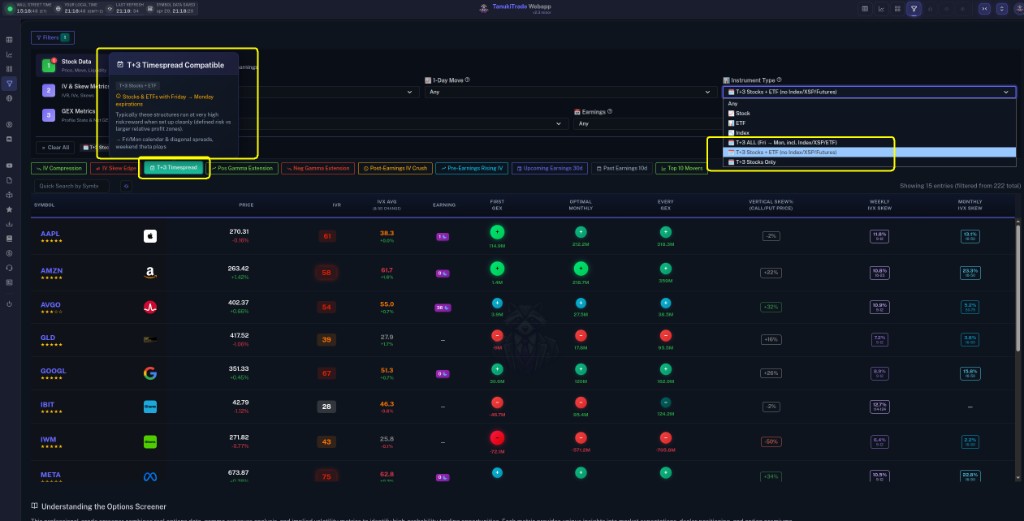
Task: Open the table icon in left sidebar
Action: point(9,40)
